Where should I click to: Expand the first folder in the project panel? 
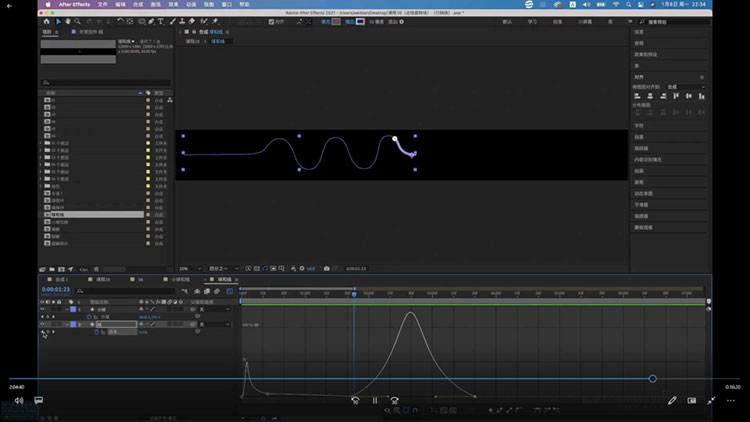point(41,142)
